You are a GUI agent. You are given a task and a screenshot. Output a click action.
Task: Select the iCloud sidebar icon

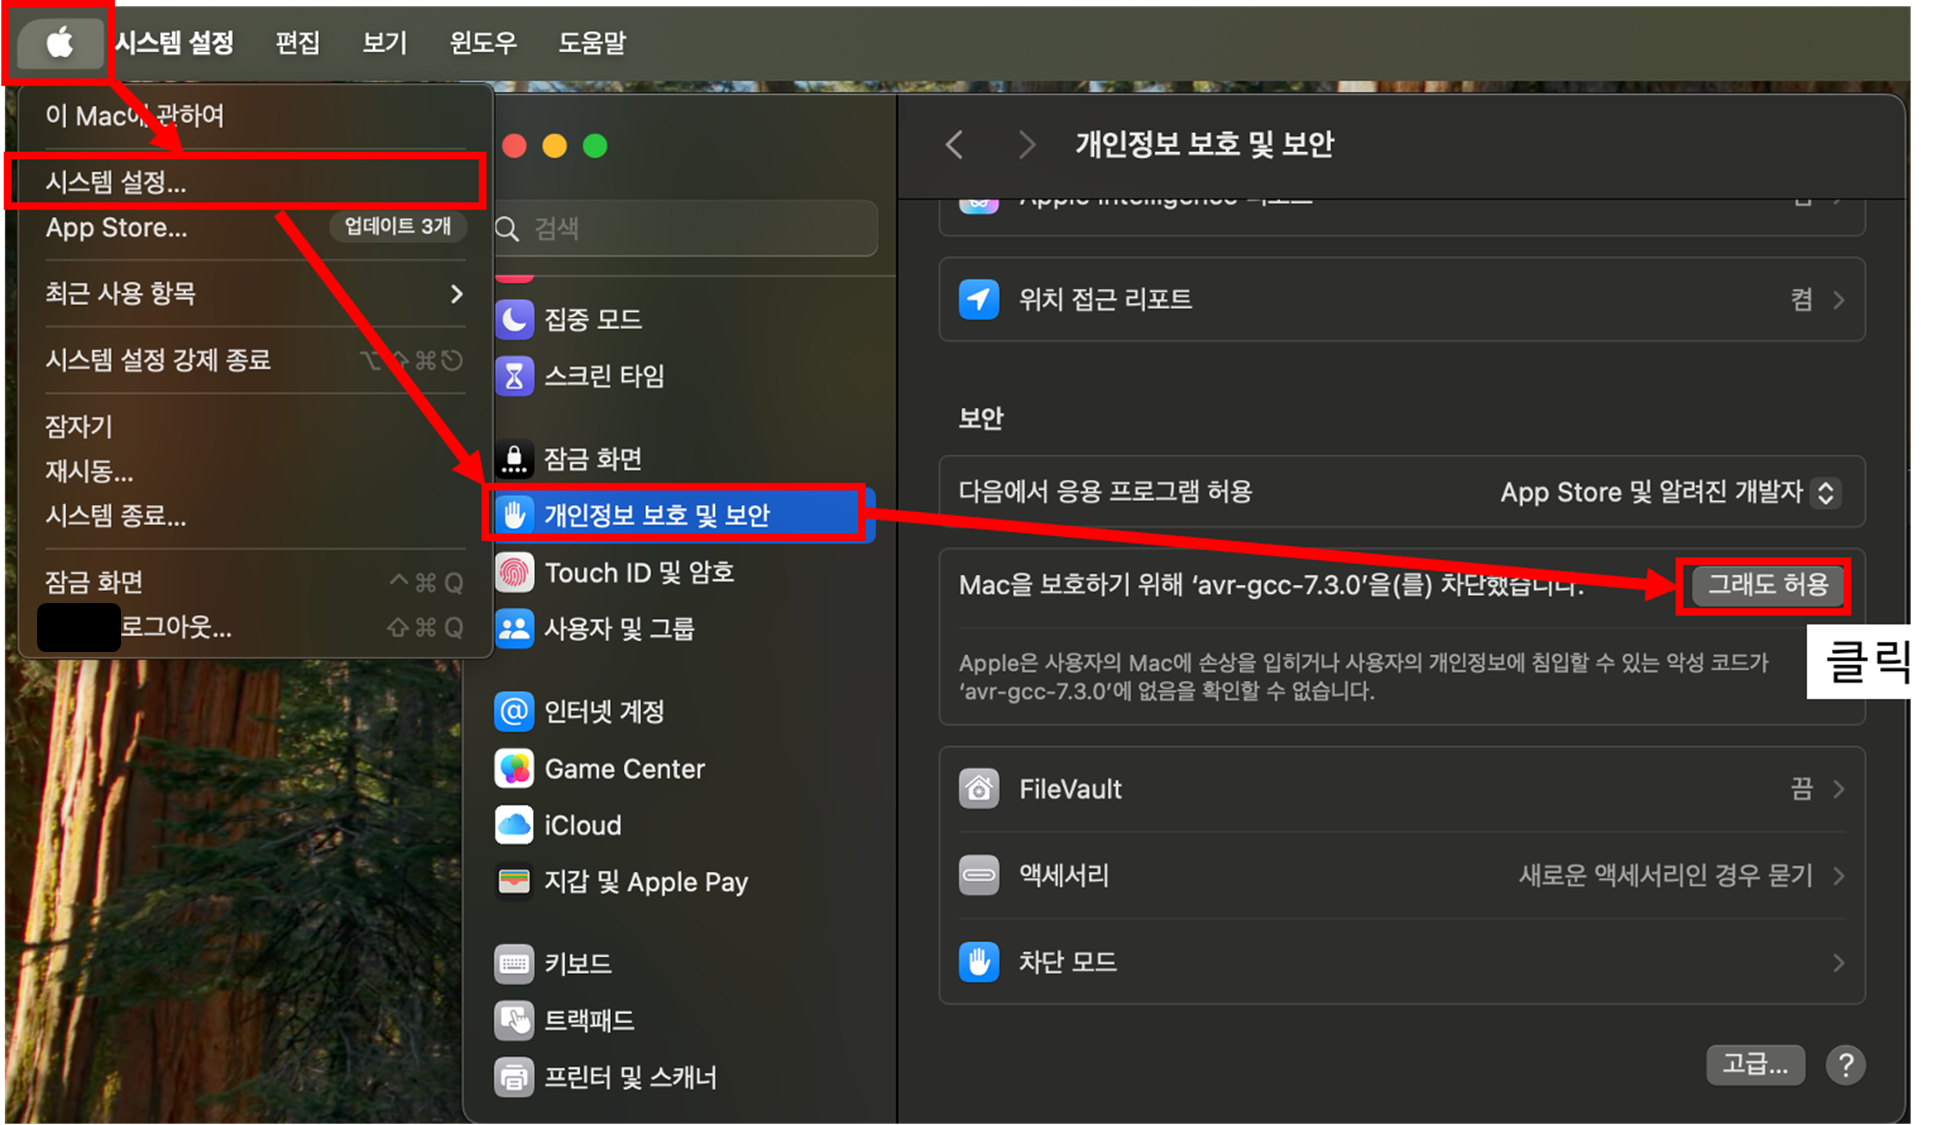coord(514,825)
